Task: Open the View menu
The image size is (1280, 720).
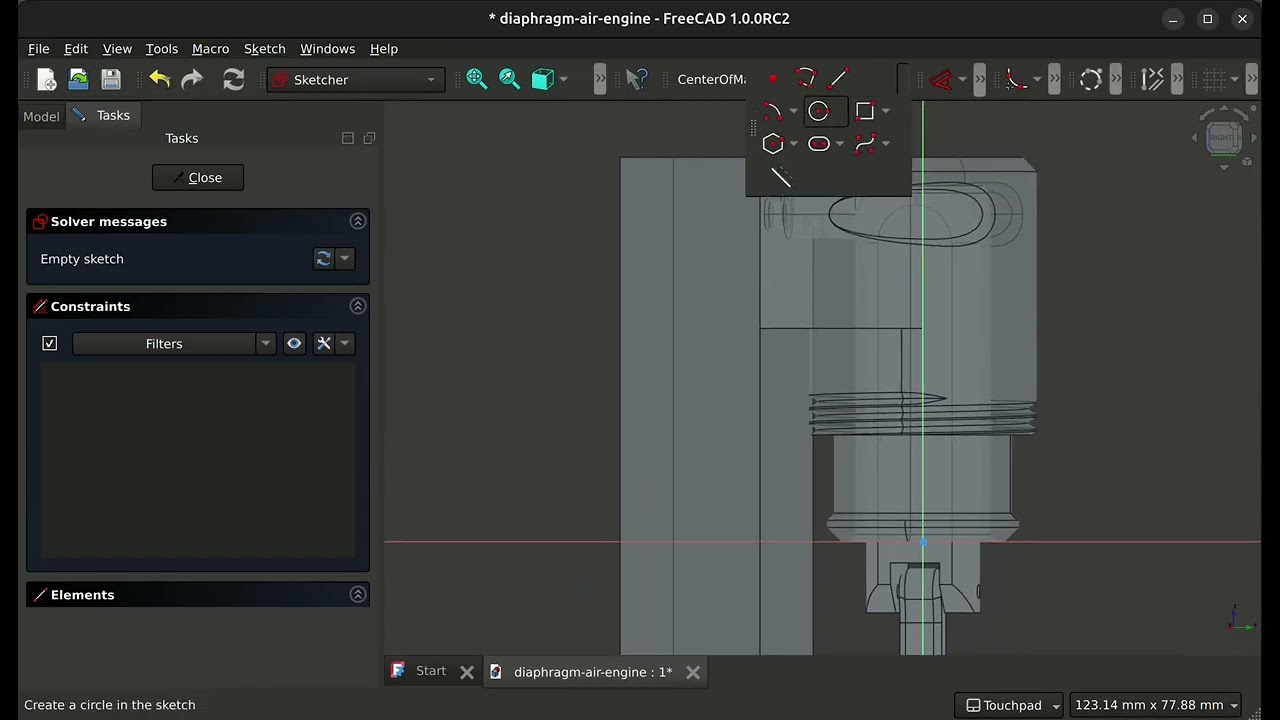Action: (x=117, y=49)
